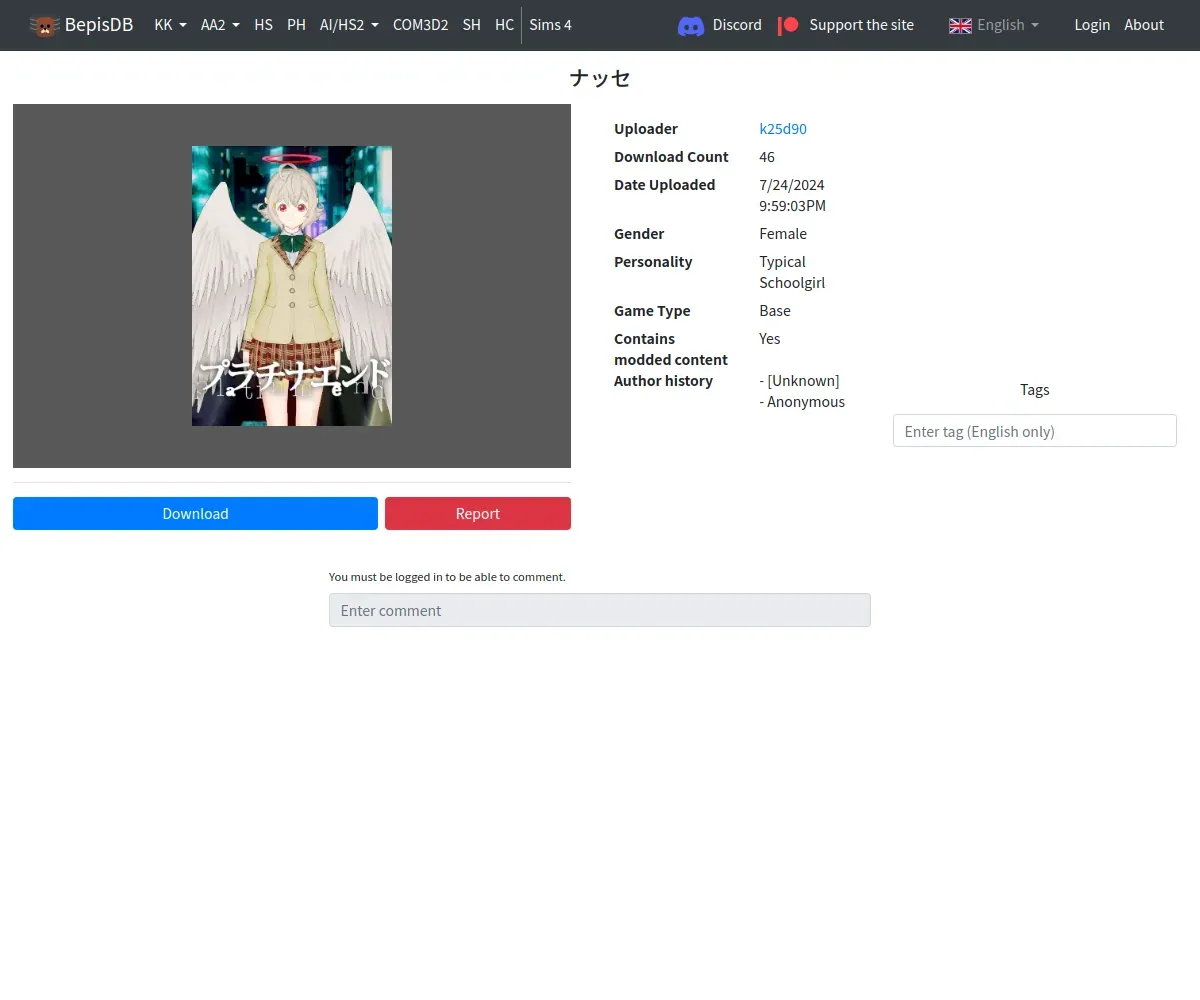Open the Sims 4 section
Viewport: 1200px width, 1000px height.
(550, 25)
